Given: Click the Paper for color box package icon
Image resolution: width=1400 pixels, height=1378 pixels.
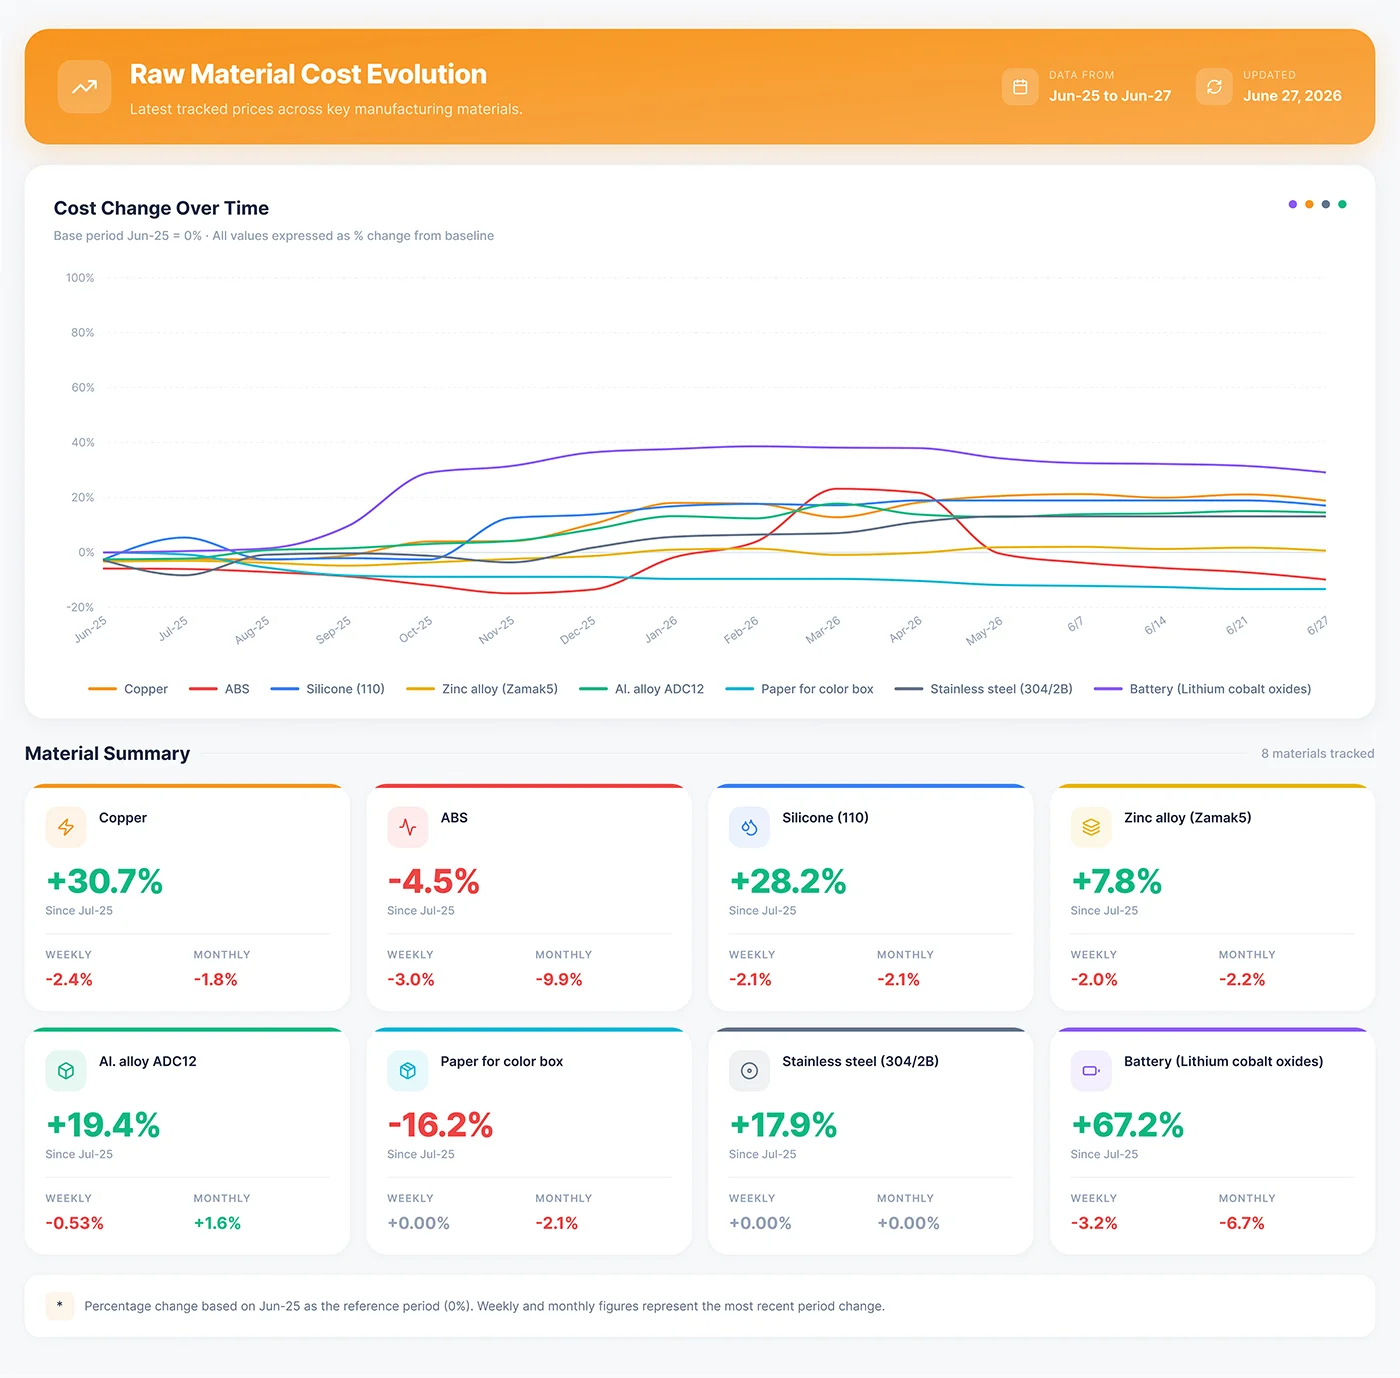Looking at the screenshot, I should (408, 1071).
